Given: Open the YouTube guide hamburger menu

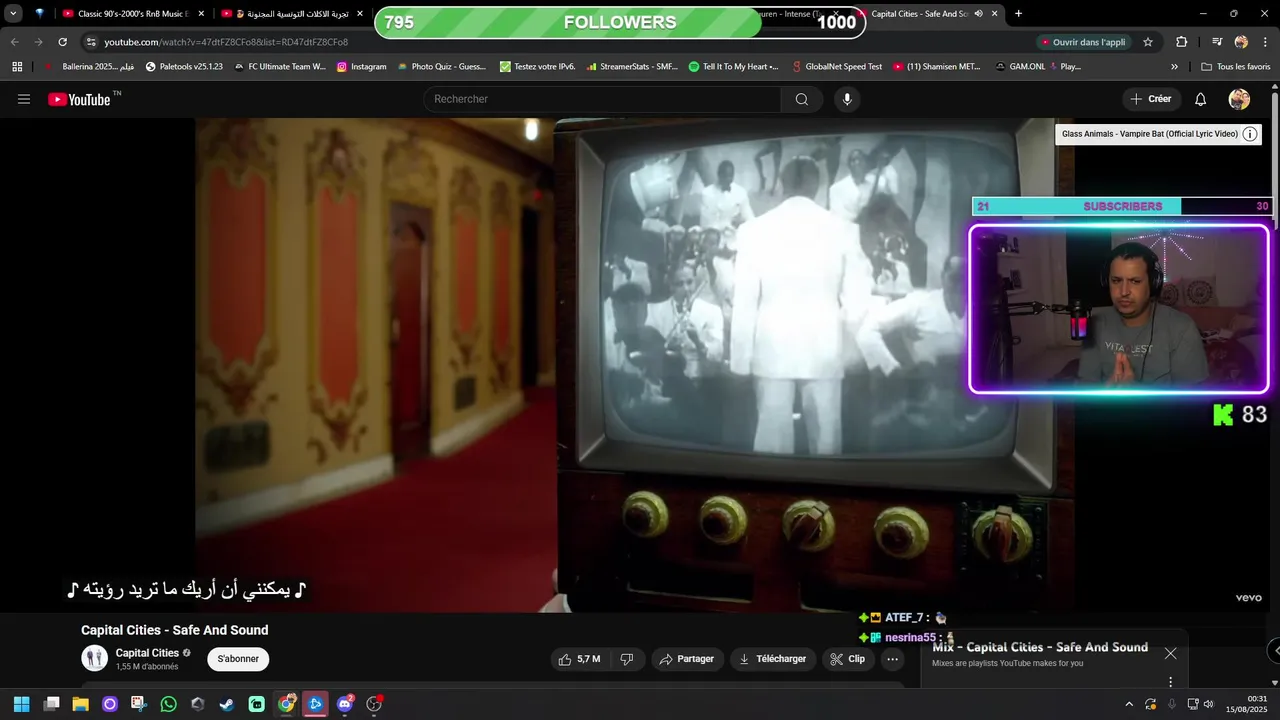Looking at the screenshot, I should click(x=24, y=99).
